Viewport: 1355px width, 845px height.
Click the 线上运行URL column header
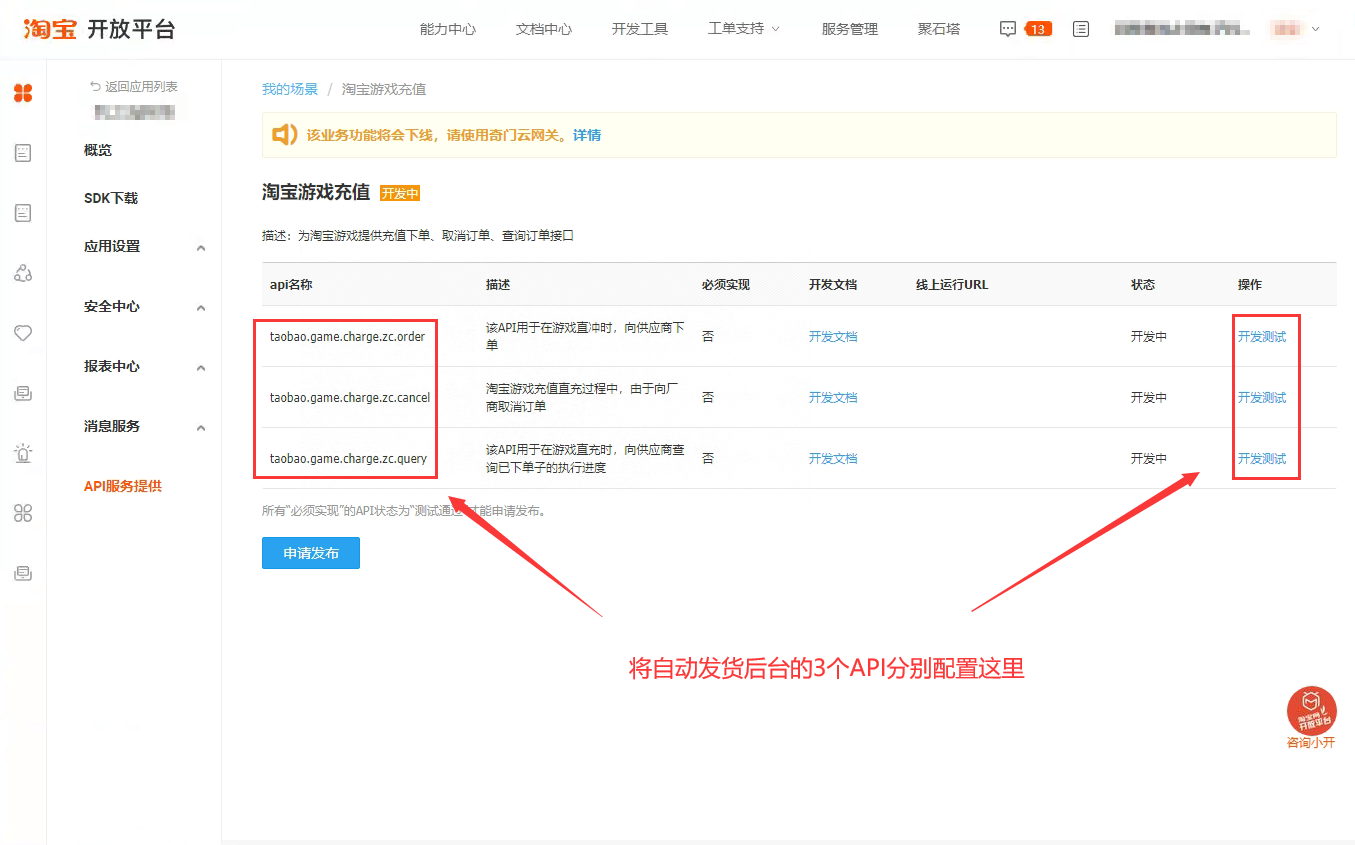pos(952,285)
